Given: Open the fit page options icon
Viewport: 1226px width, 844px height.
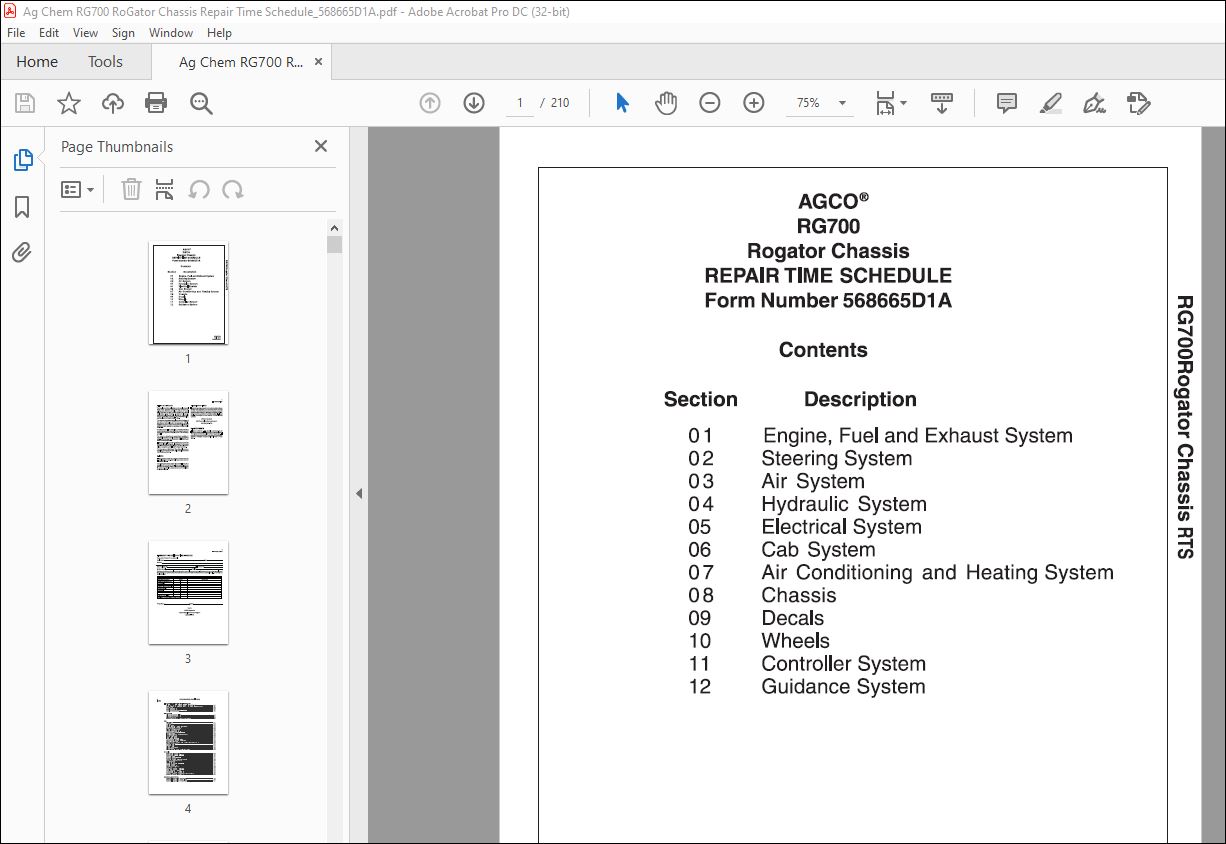Looking at the screenshot, I should (x=890, y=103).
